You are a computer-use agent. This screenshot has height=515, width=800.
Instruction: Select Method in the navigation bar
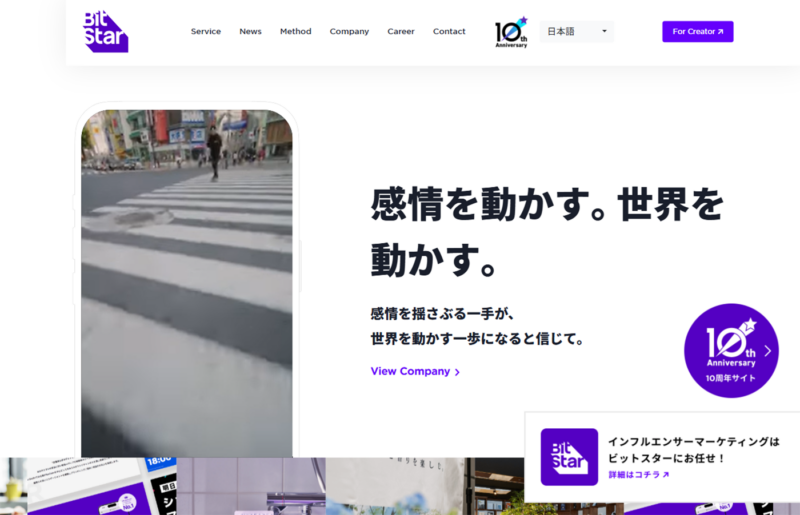295,32
